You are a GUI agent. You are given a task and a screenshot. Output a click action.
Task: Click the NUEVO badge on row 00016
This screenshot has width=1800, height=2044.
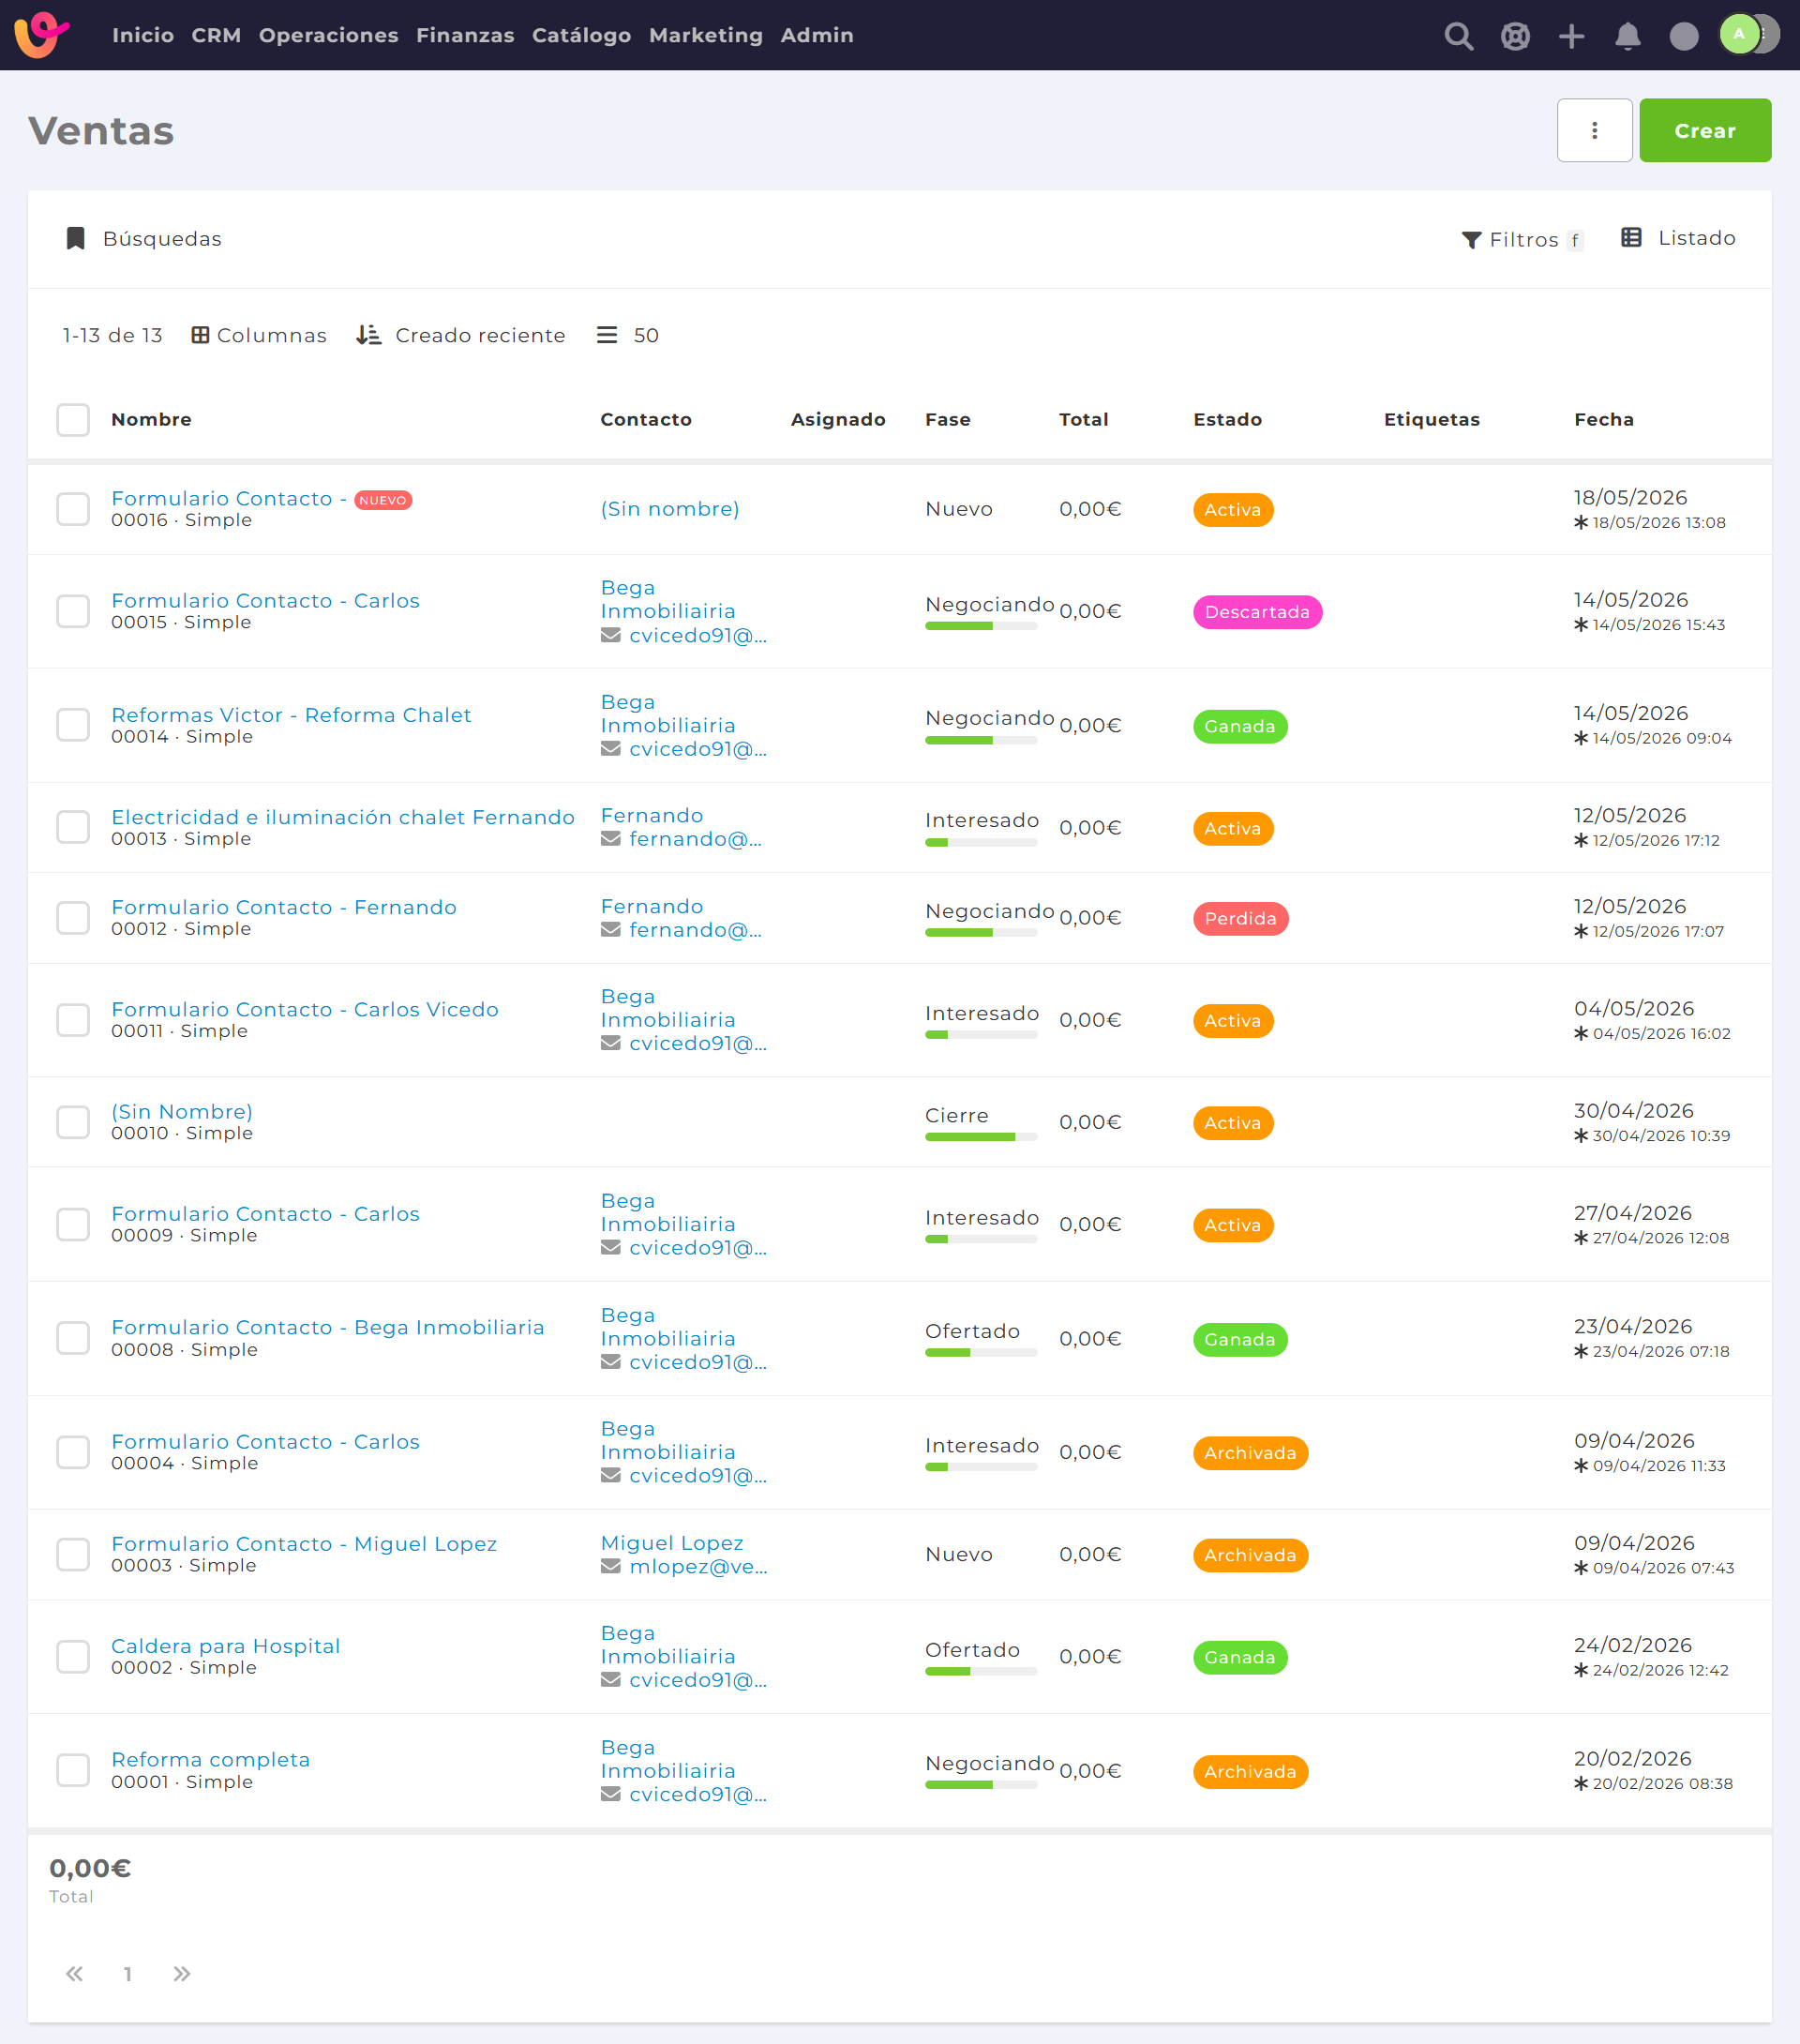tap(383, 500)
